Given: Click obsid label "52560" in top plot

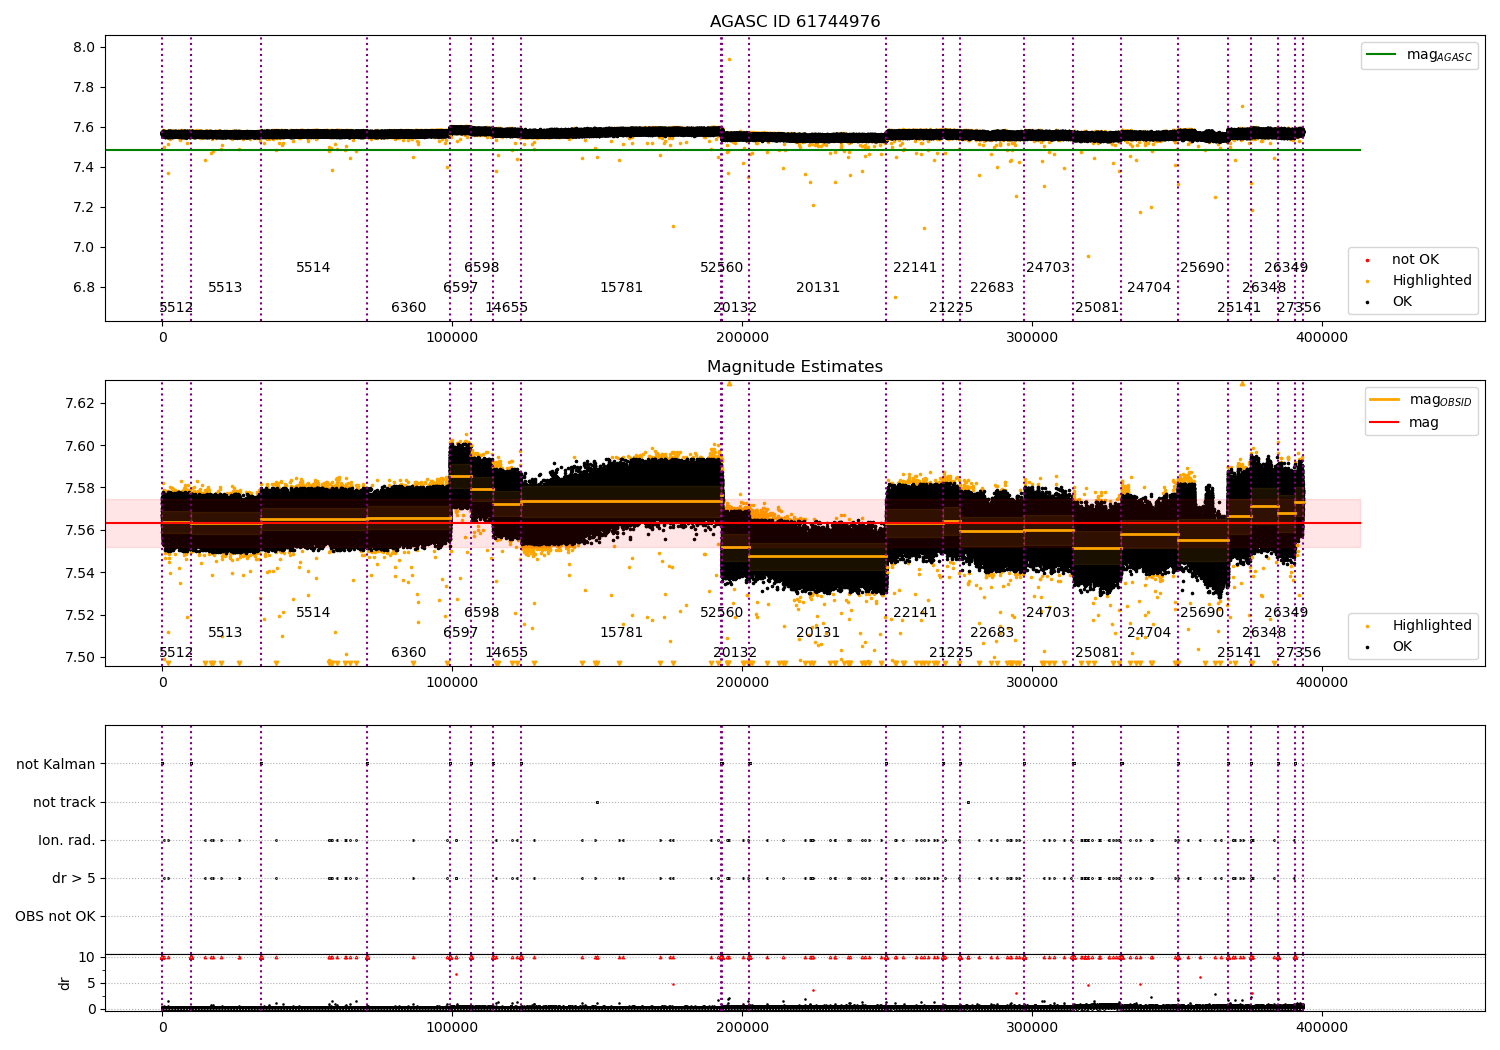Looking at the screenshot, I should [722, 268].
